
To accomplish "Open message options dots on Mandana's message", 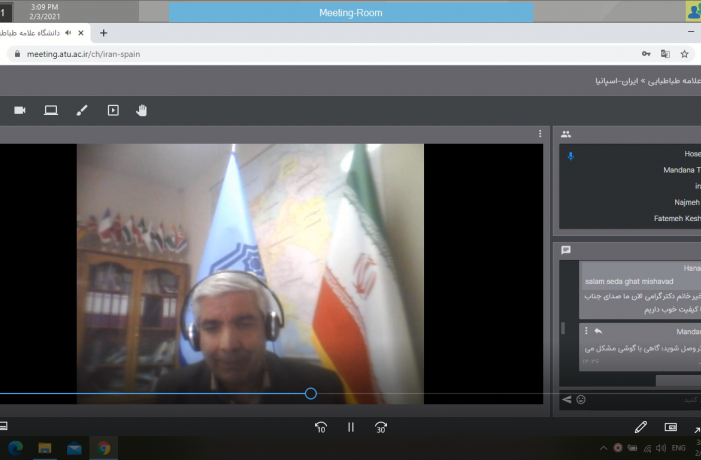I will 586,331.
